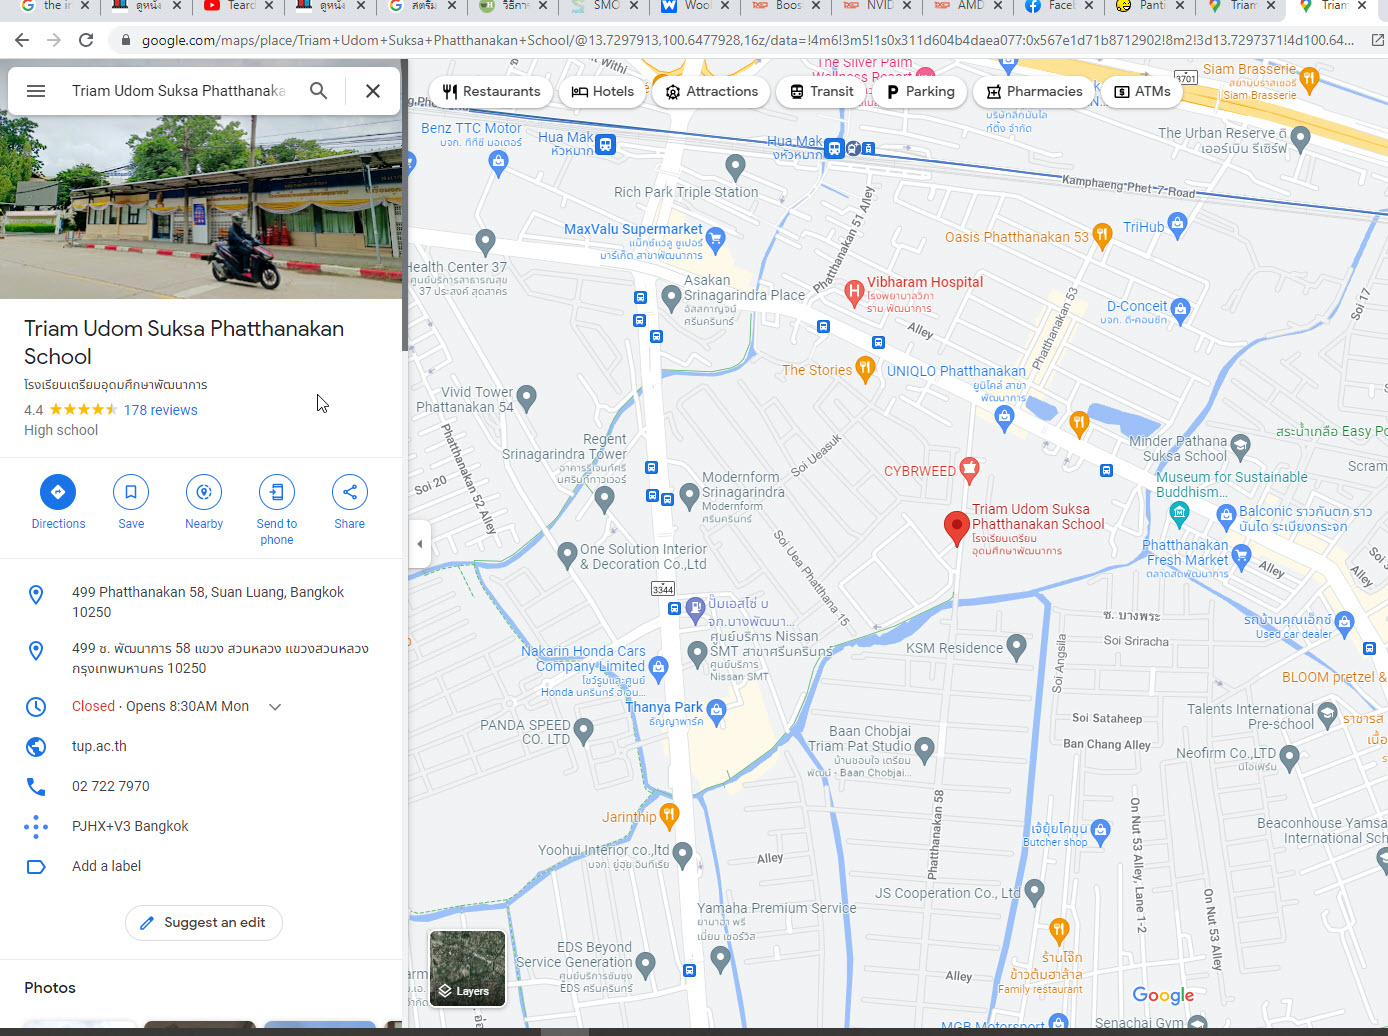Switch to the Facebook browser tab

point(1060,6)
